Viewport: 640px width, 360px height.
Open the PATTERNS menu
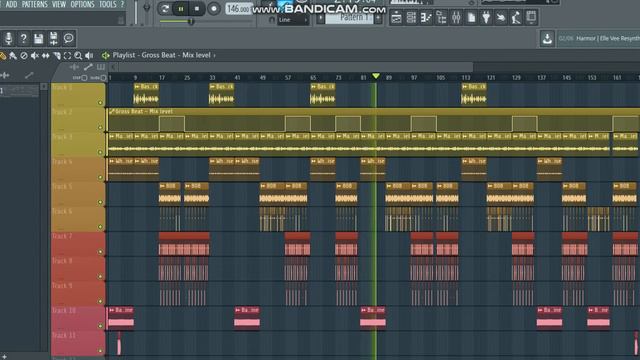(x=34, y=4)
